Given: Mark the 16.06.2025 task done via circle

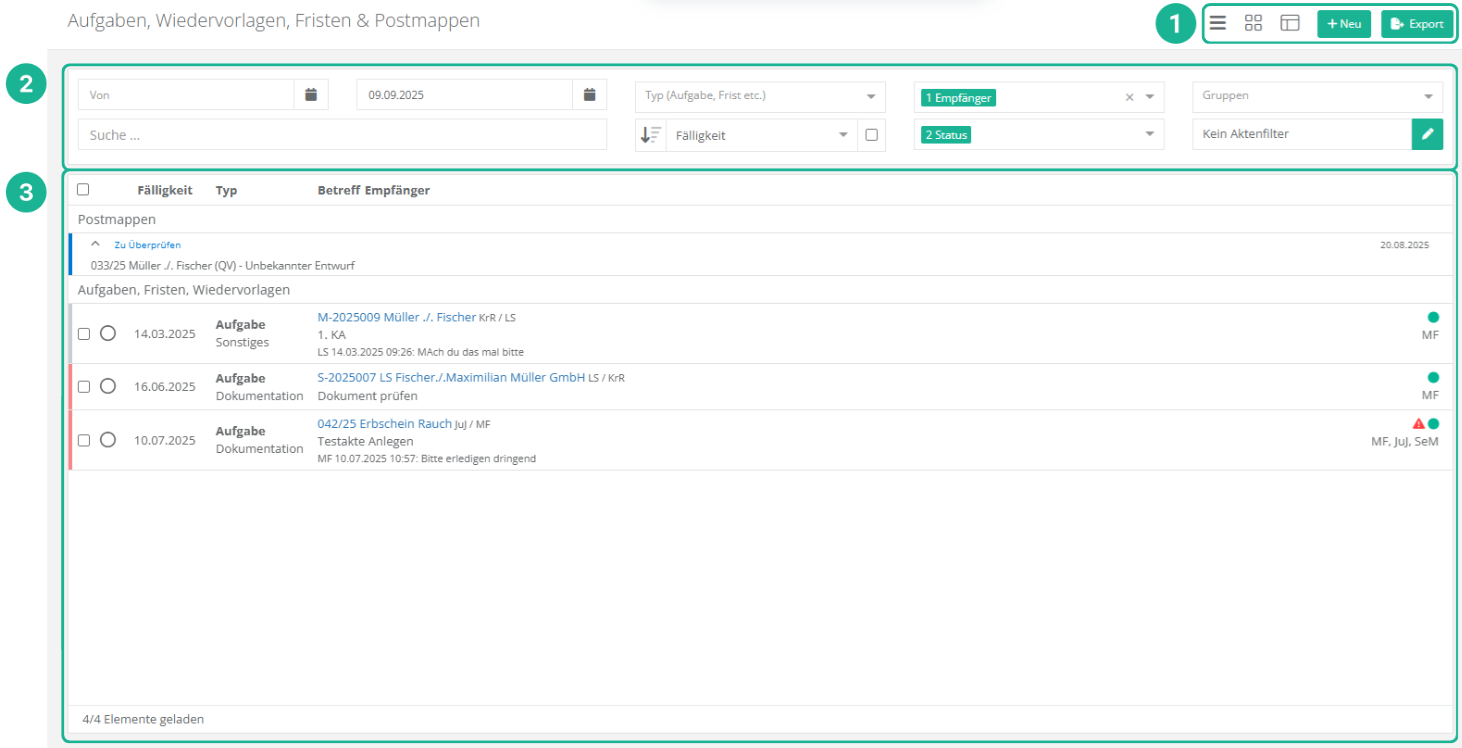Looking at the screenshot, I should pyautogui.click(x=108, y=386).
